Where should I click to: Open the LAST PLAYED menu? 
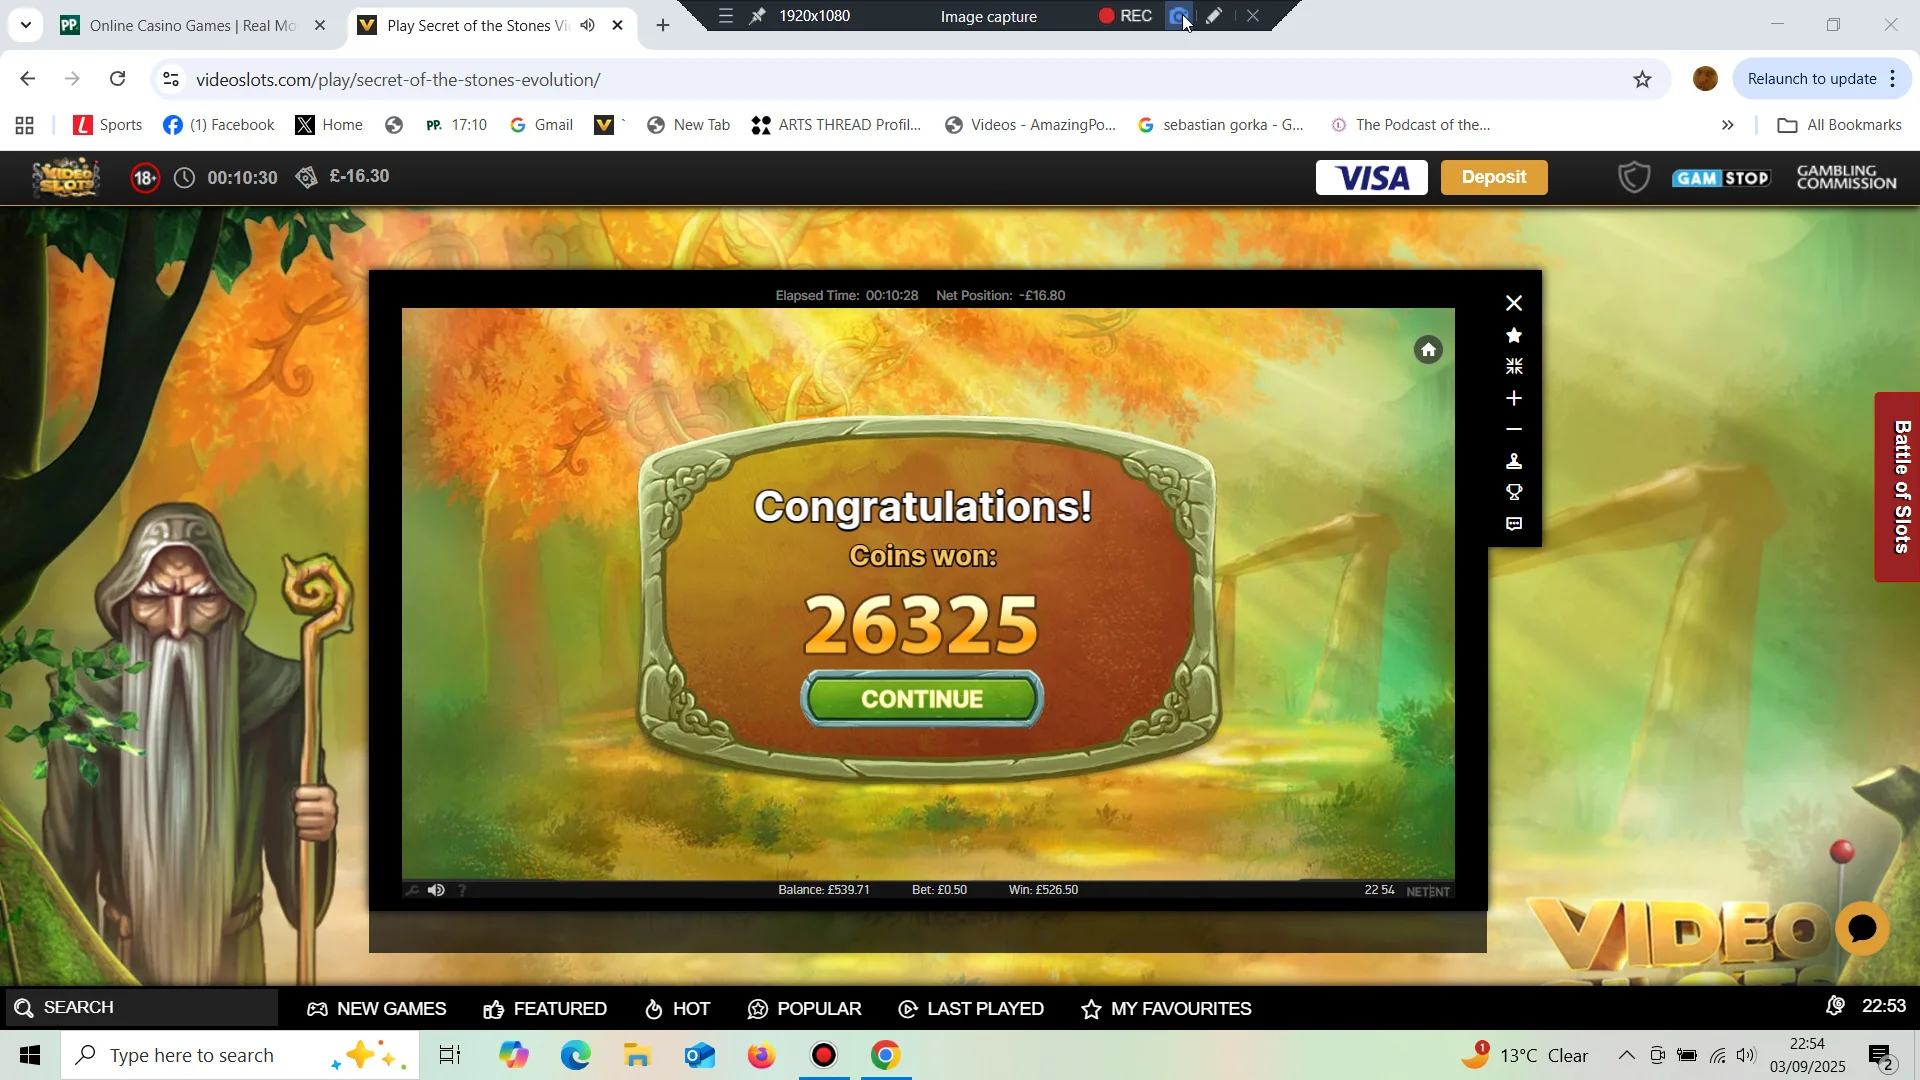(x=971, y=1009)
